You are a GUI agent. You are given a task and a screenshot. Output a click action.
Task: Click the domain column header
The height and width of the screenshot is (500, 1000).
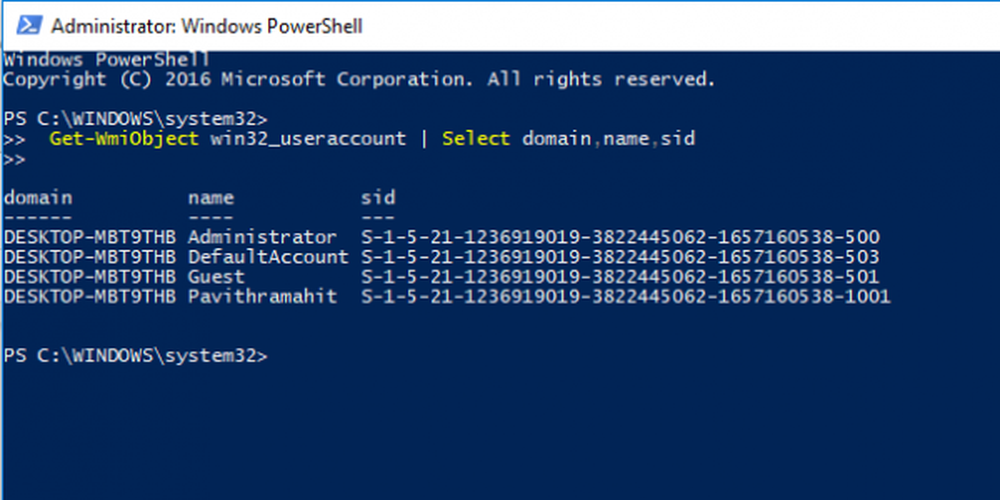[x=38, y=198]
